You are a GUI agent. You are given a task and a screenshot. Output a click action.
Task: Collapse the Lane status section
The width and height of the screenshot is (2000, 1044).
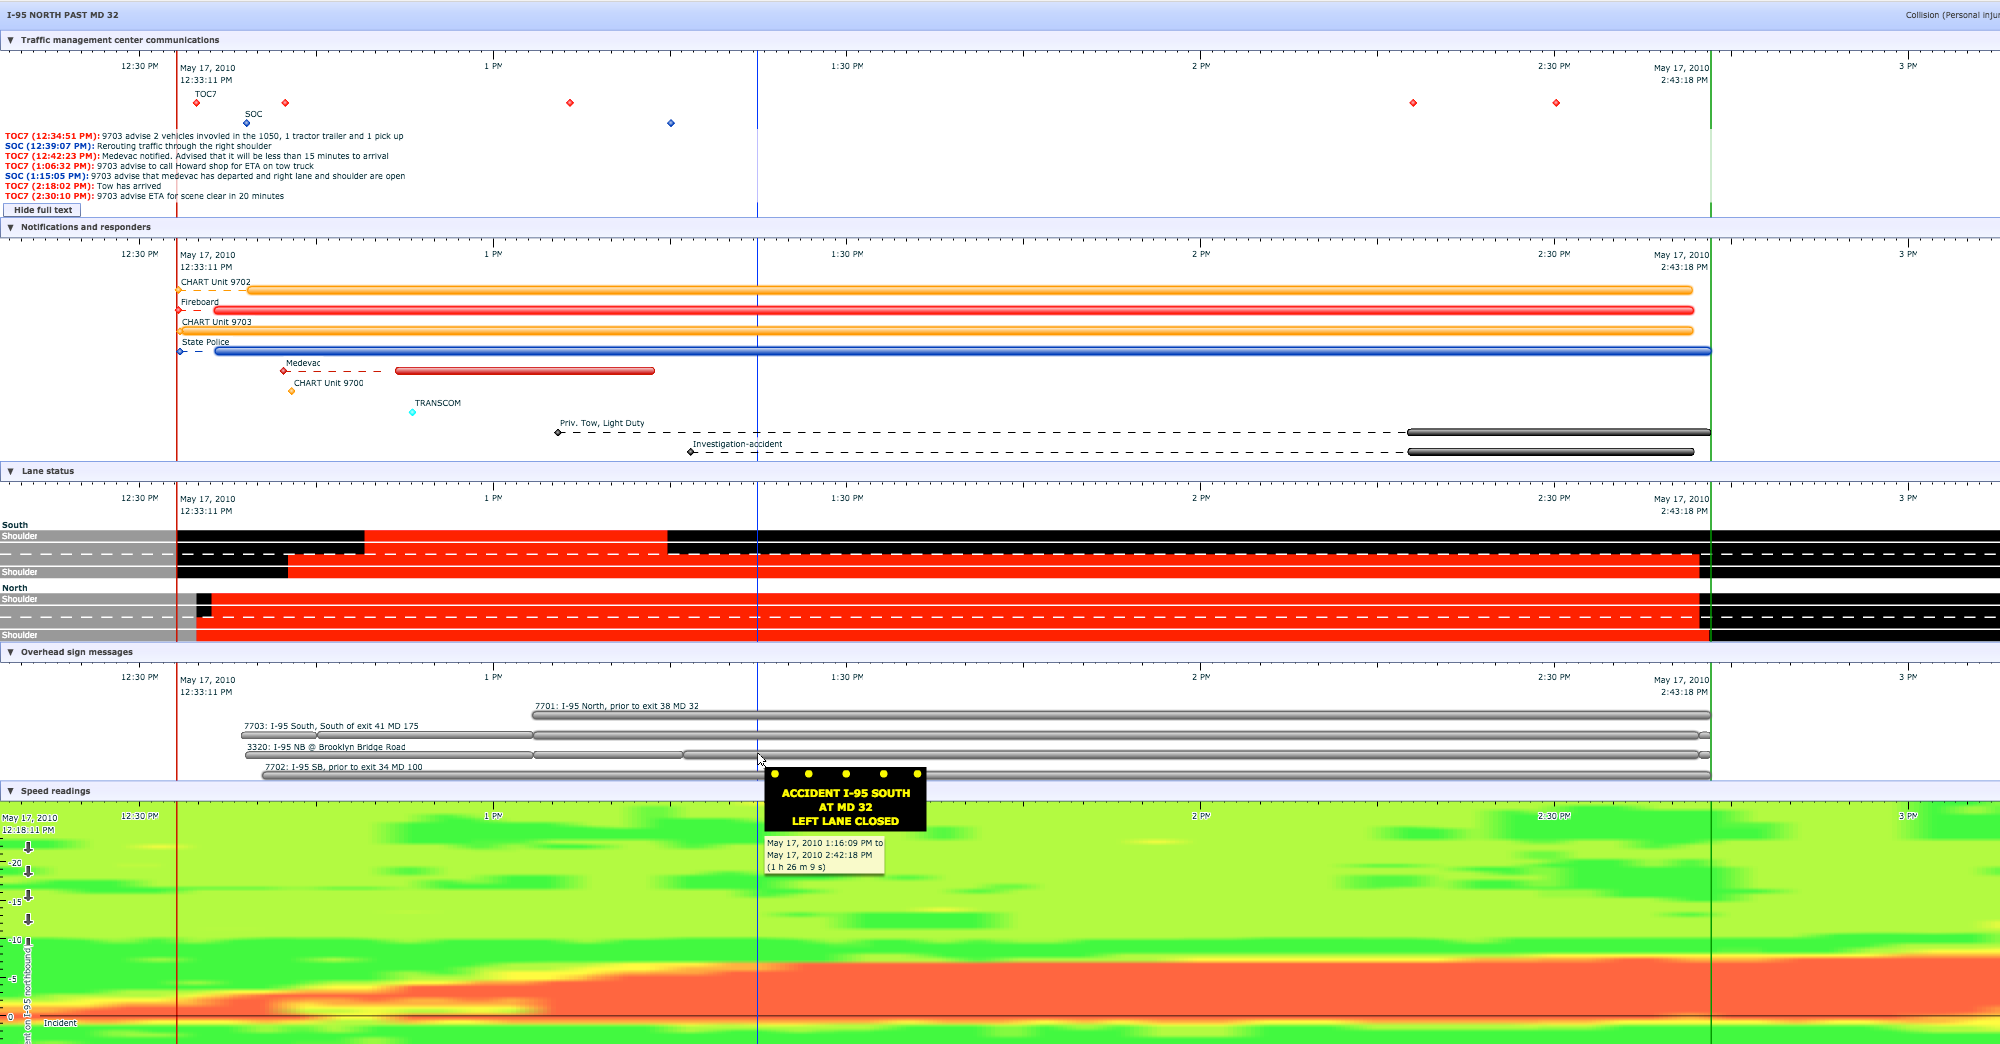9,470
